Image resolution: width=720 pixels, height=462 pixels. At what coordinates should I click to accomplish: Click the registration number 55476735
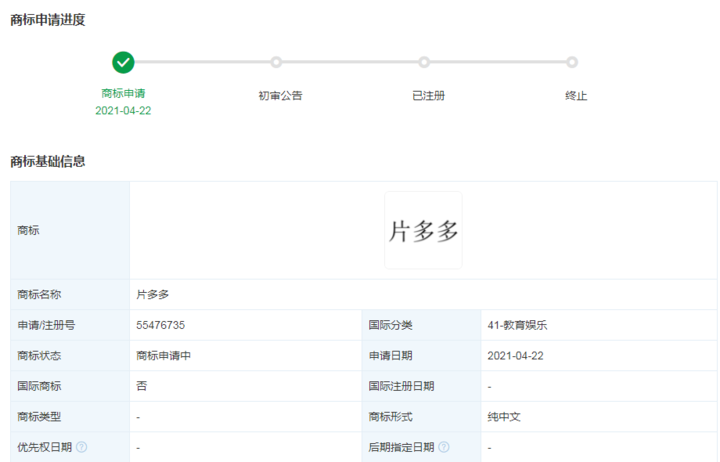coord(160,325)
